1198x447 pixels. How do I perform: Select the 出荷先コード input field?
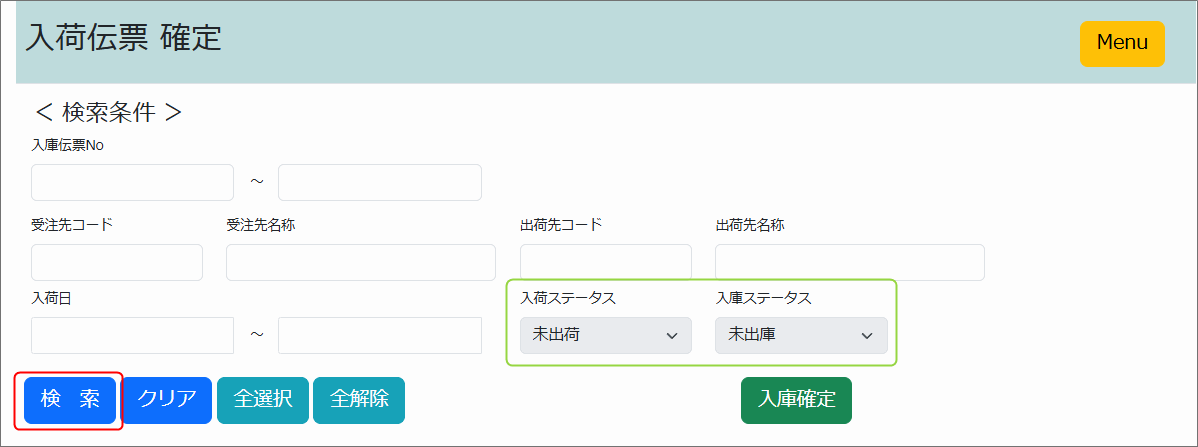point(605,263)
